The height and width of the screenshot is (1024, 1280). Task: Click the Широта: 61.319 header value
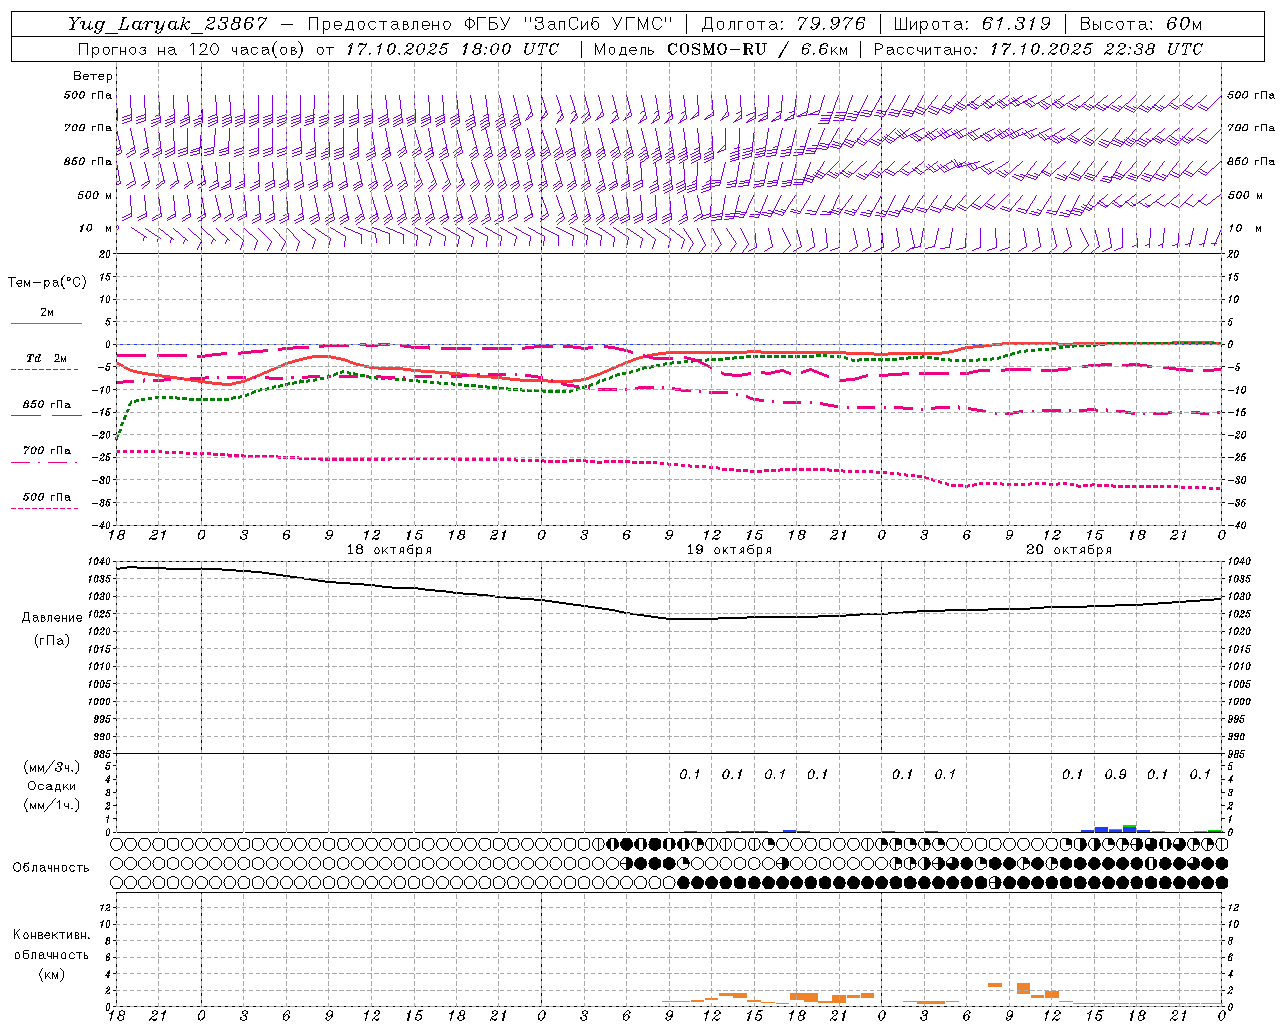point(971,24)
